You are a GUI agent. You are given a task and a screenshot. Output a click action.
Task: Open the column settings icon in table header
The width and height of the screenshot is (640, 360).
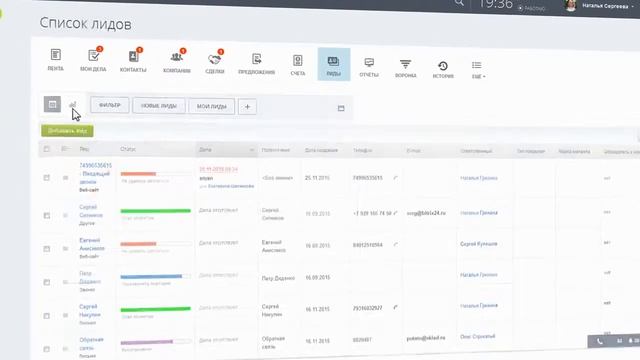pyautogui.click(x=65, y=149)
